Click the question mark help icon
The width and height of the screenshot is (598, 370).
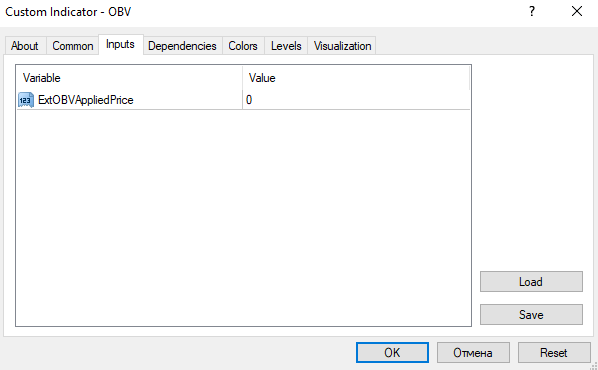(532, 12)
